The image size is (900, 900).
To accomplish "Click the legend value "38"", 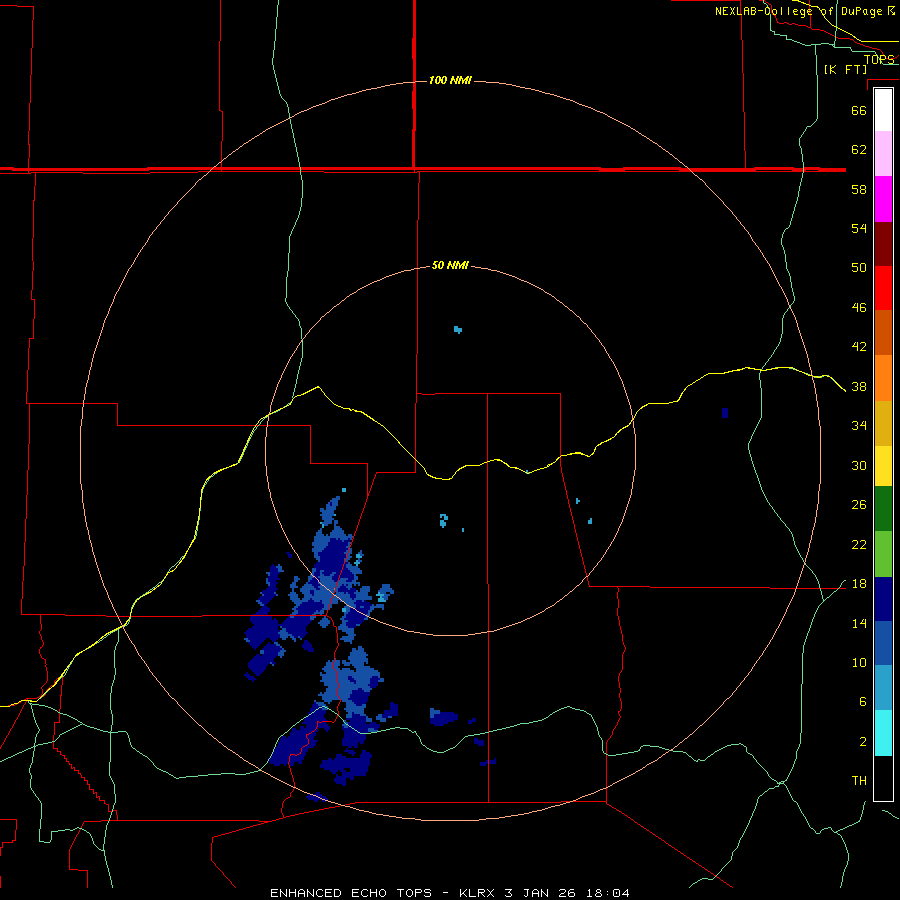I will 859,387.
